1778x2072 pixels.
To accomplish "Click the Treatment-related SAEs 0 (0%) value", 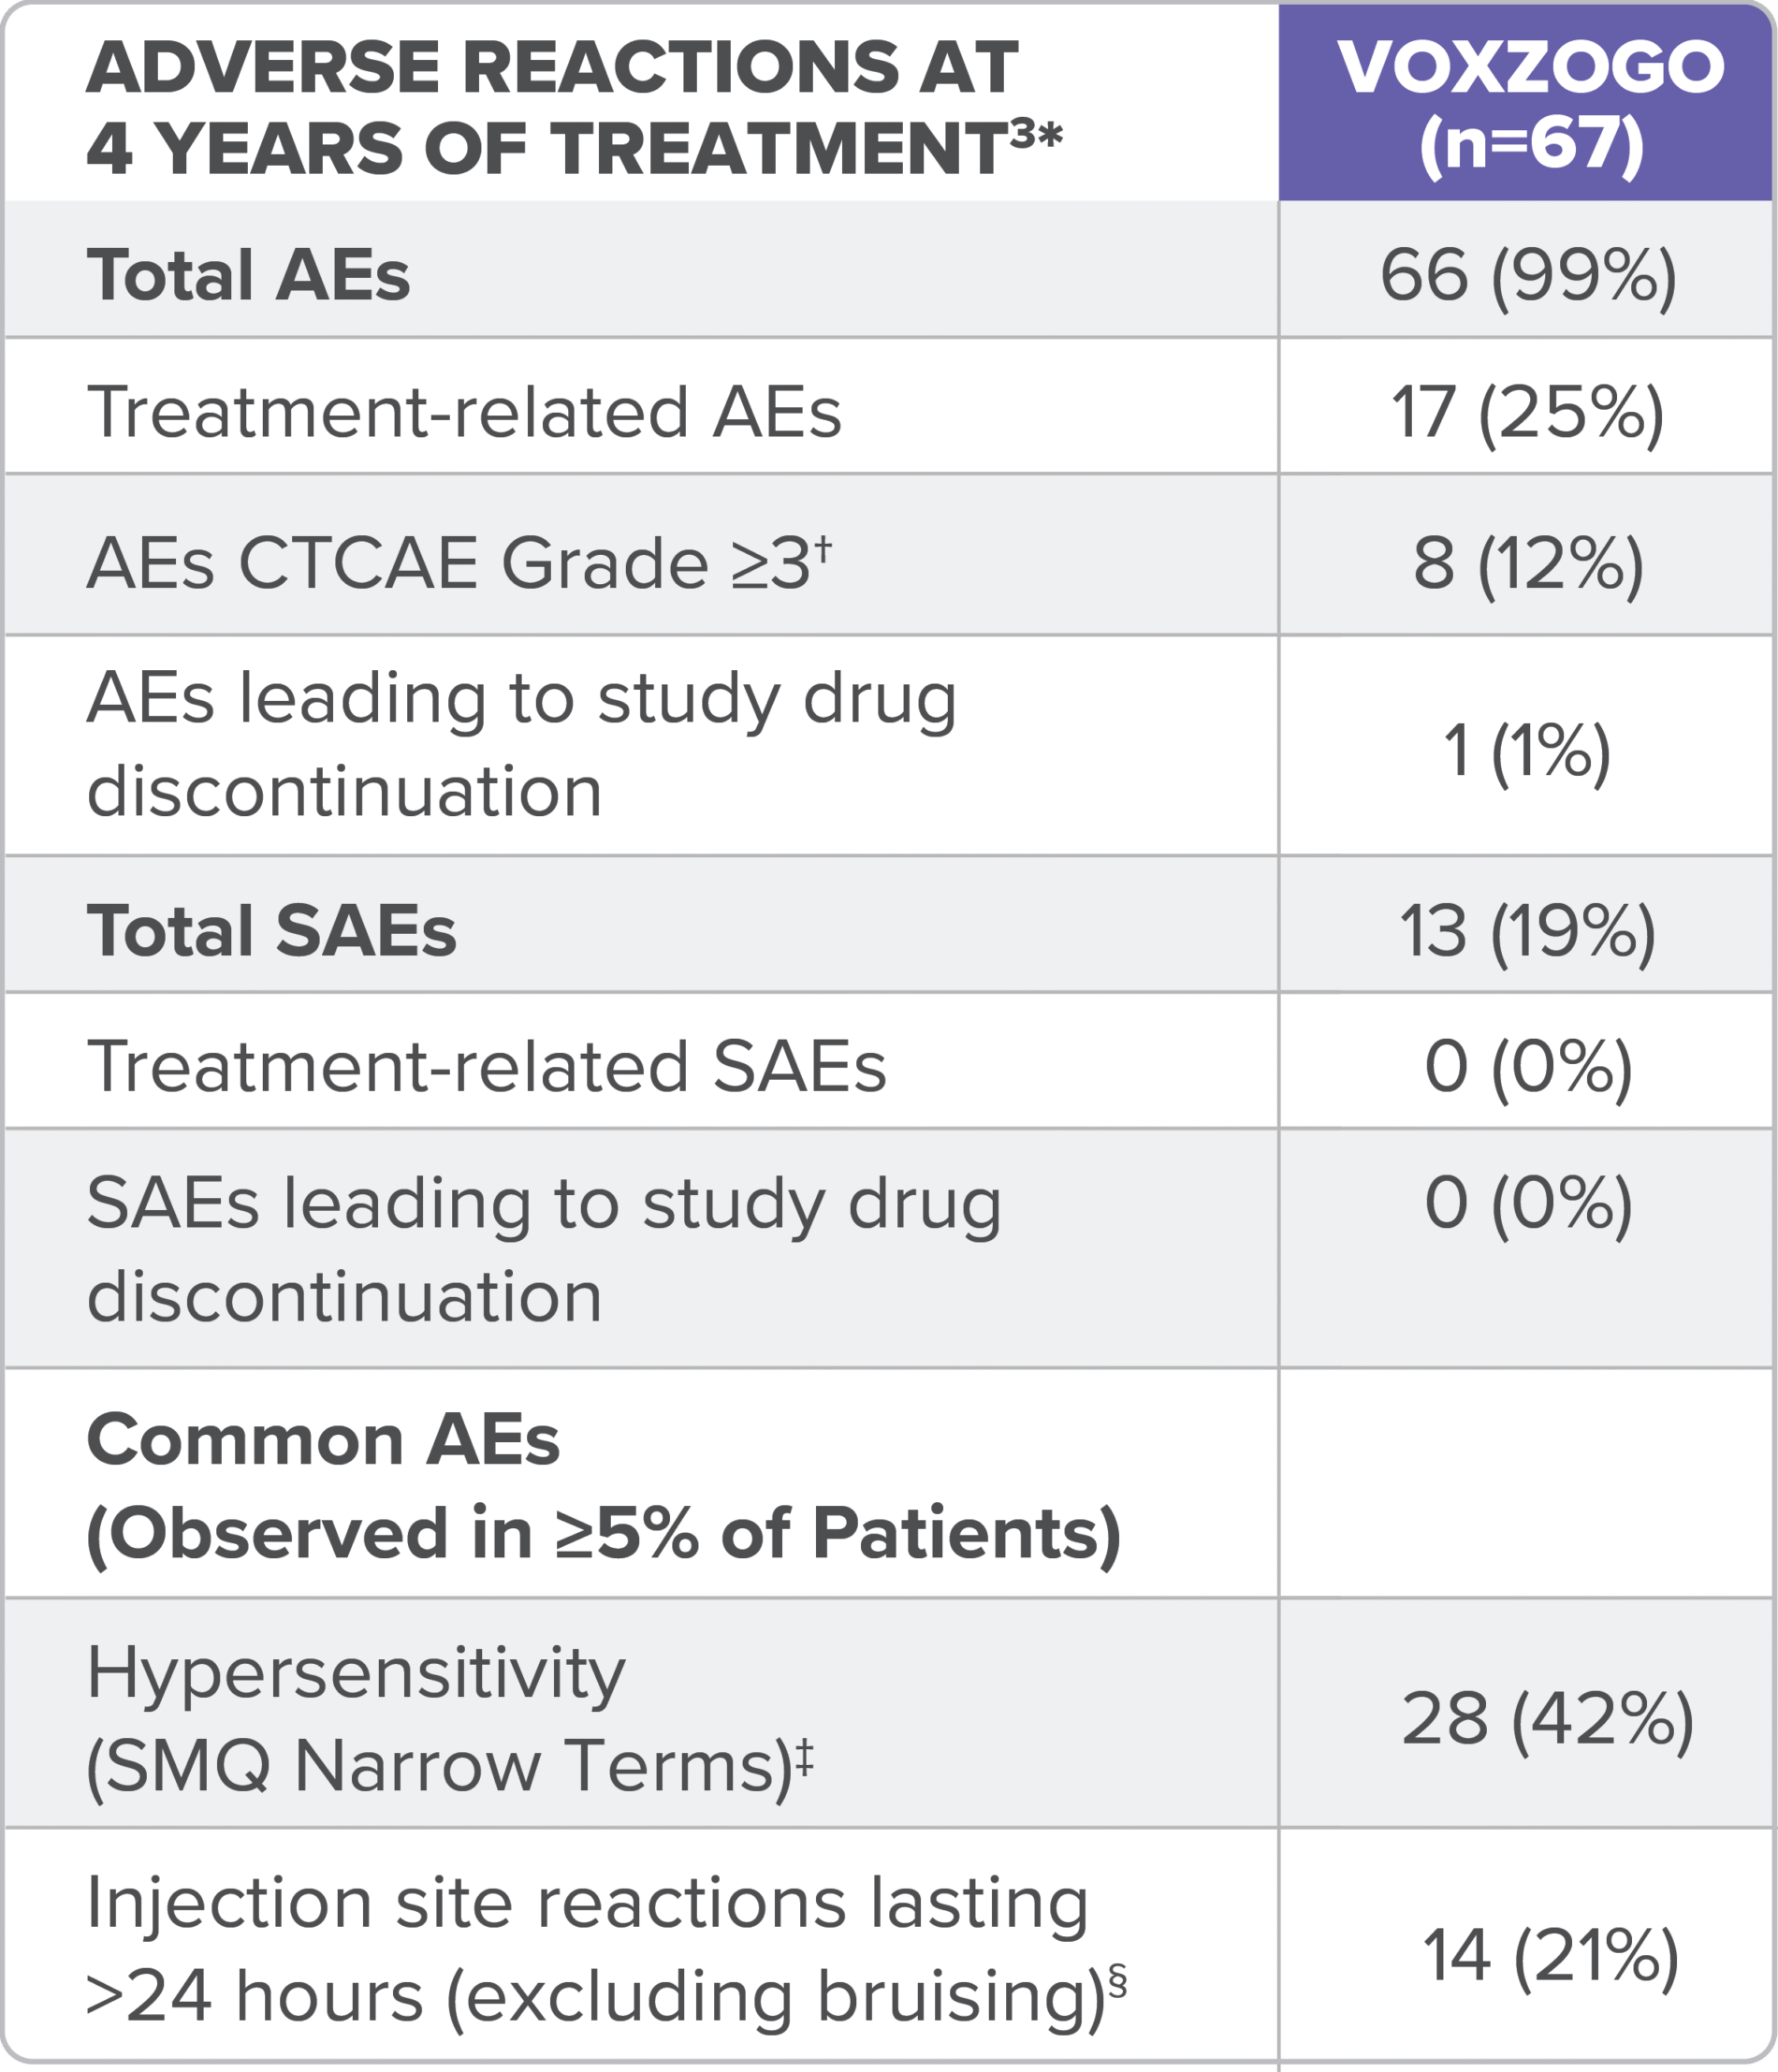I will (1528, 1066).
